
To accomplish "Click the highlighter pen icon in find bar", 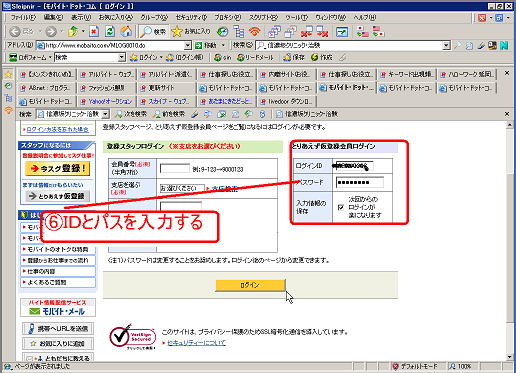I will tap(195, 114).
